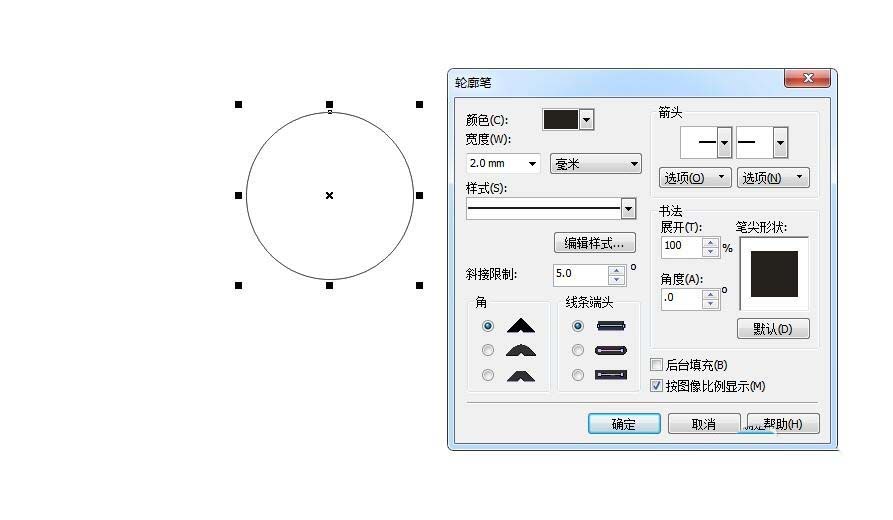Open the end arrowhead dropdown
This screenshot has height=520, width=893.
[780, 142]
